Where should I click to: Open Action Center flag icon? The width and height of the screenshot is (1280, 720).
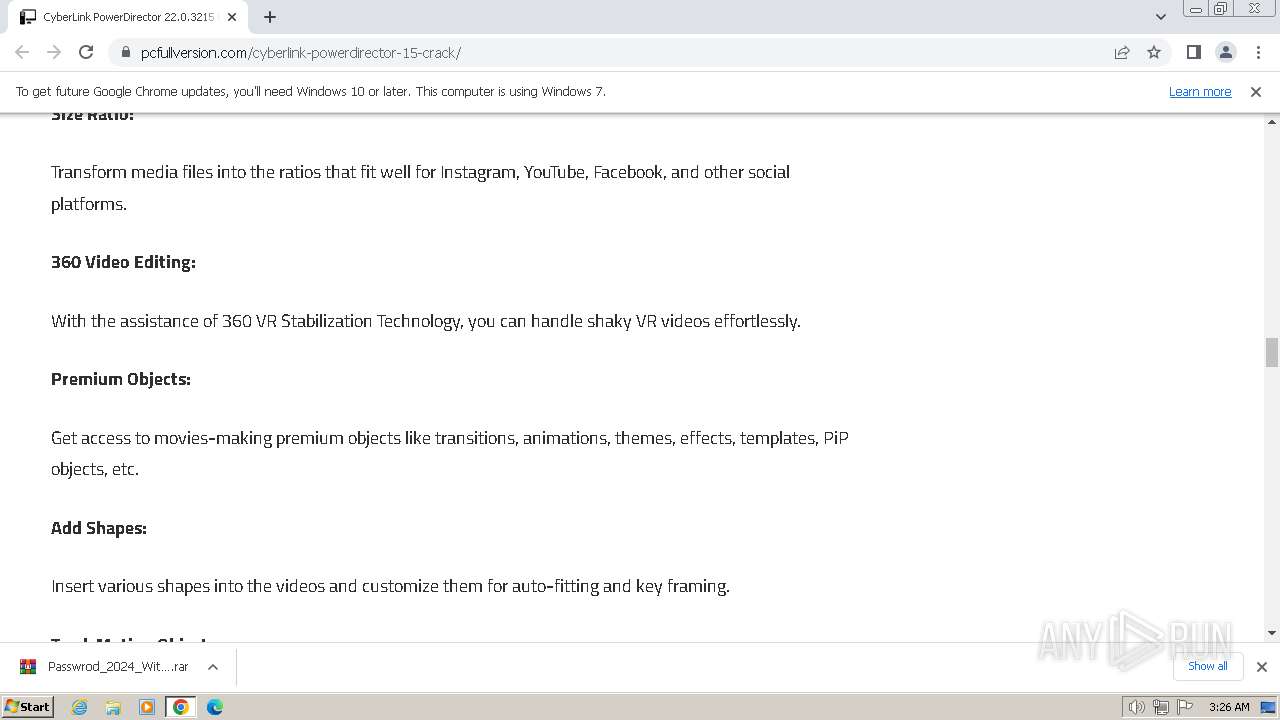click(x=1183, y=707)
